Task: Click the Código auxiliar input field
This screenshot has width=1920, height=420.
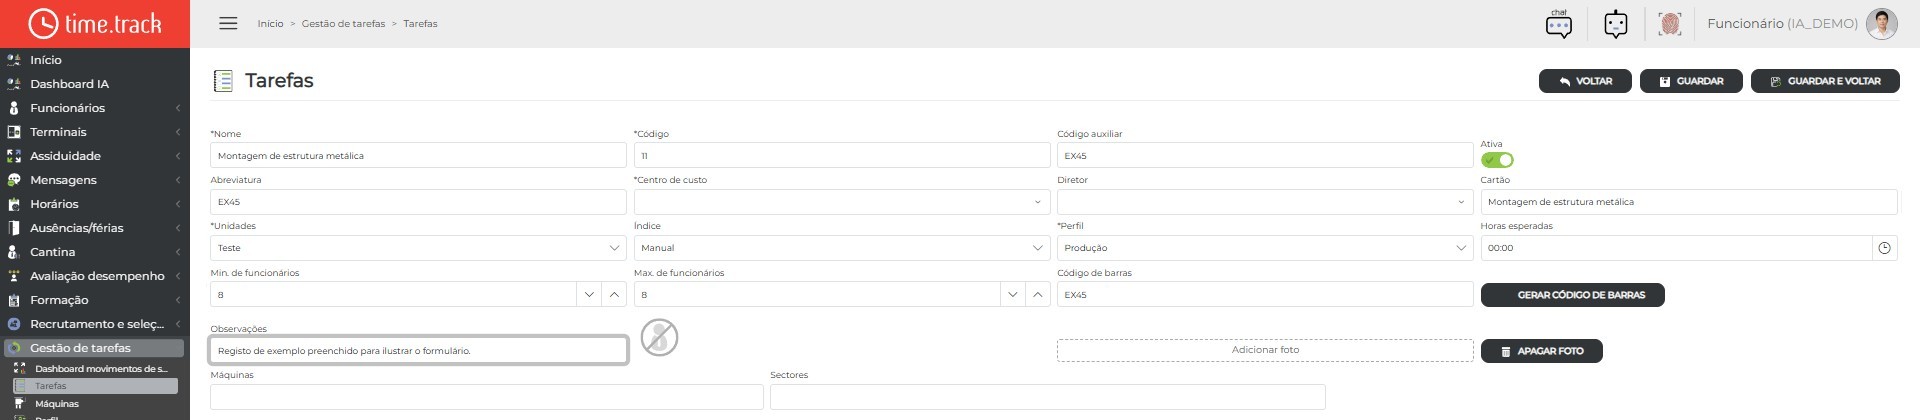Action: point(1265,155)
